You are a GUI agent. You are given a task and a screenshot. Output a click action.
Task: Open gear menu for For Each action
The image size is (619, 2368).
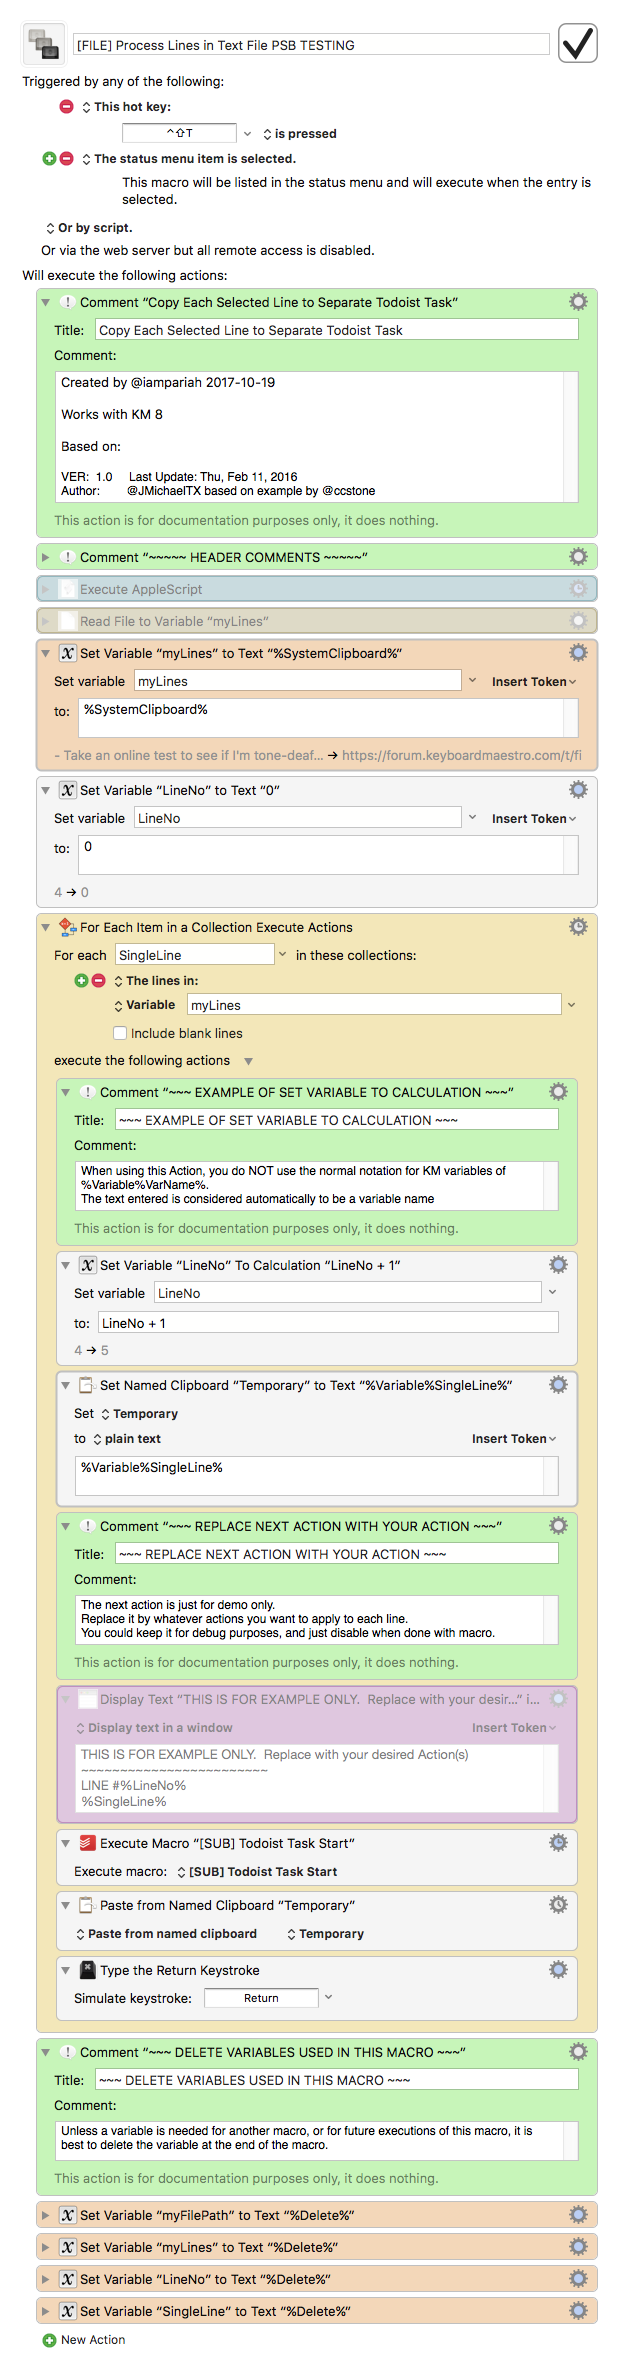click(x=578, y=927)
